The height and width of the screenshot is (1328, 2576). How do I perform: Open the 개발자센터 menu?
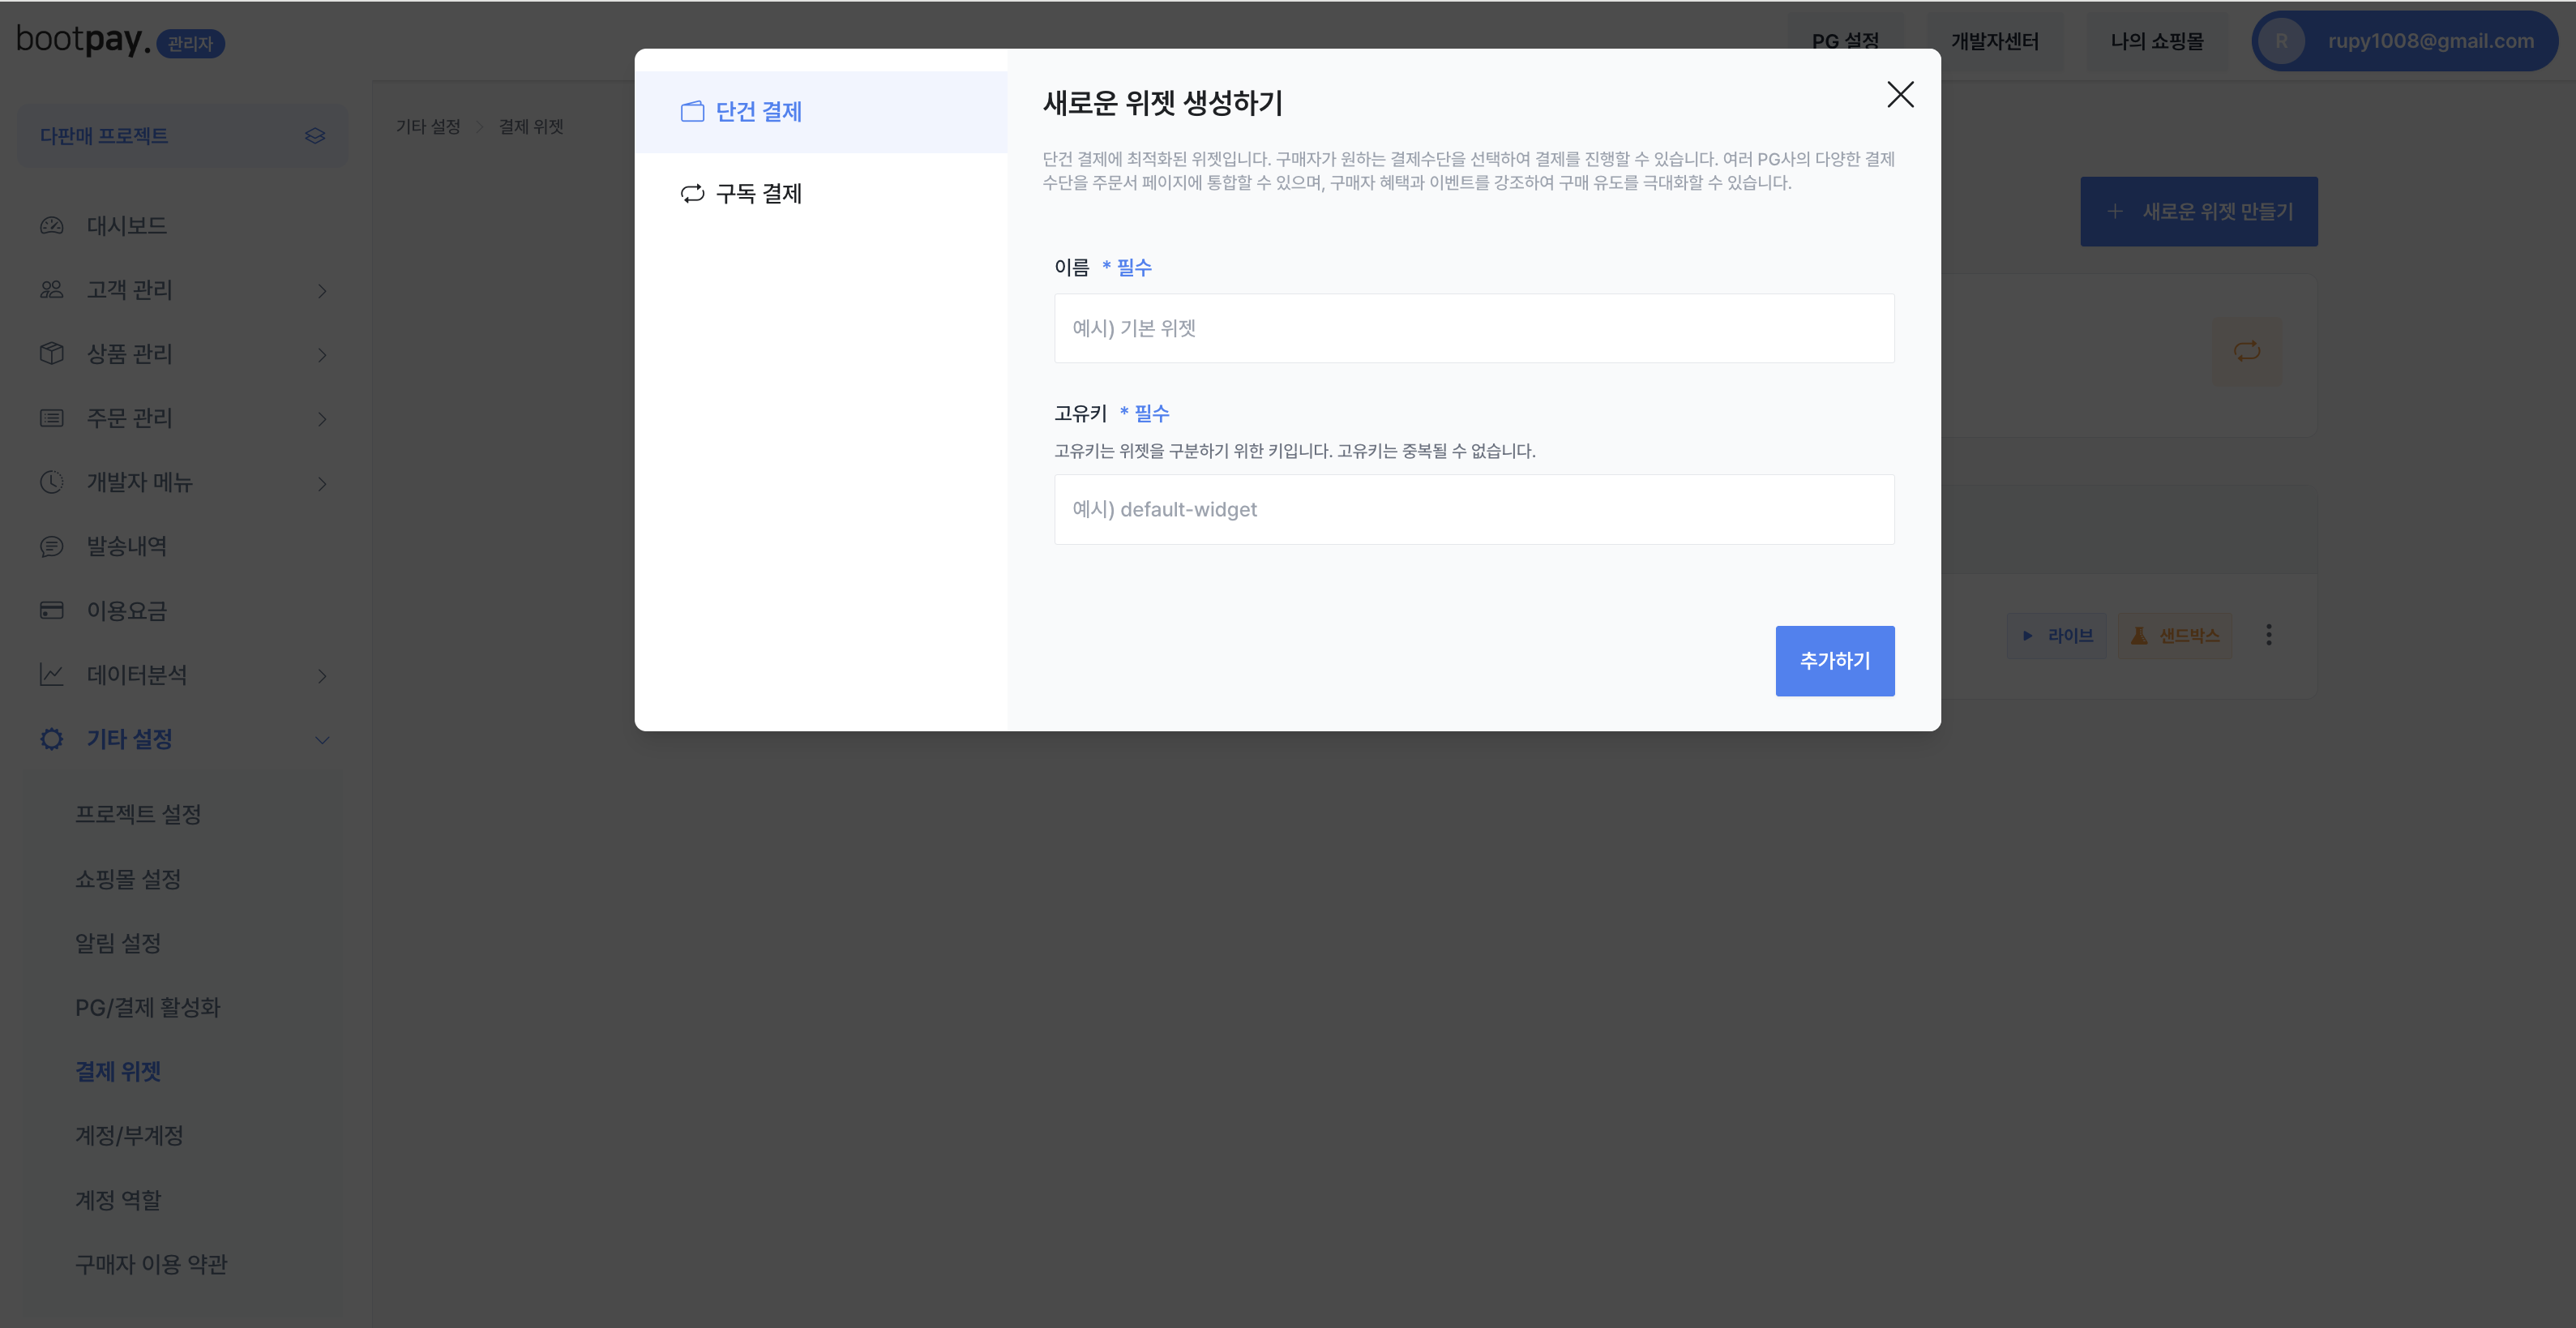point(1996,41)
